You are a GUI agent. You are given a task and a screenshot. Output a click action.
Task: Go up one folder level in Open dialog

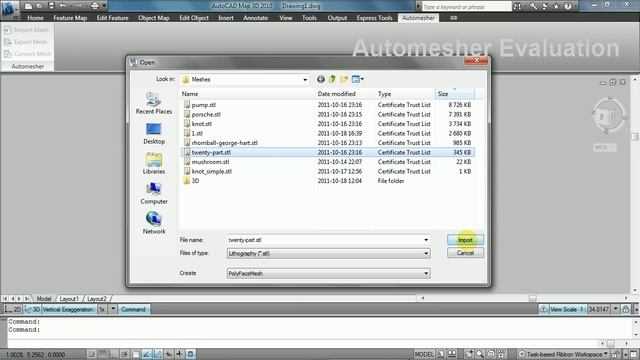pyautogui.click(x=332, y=79)
